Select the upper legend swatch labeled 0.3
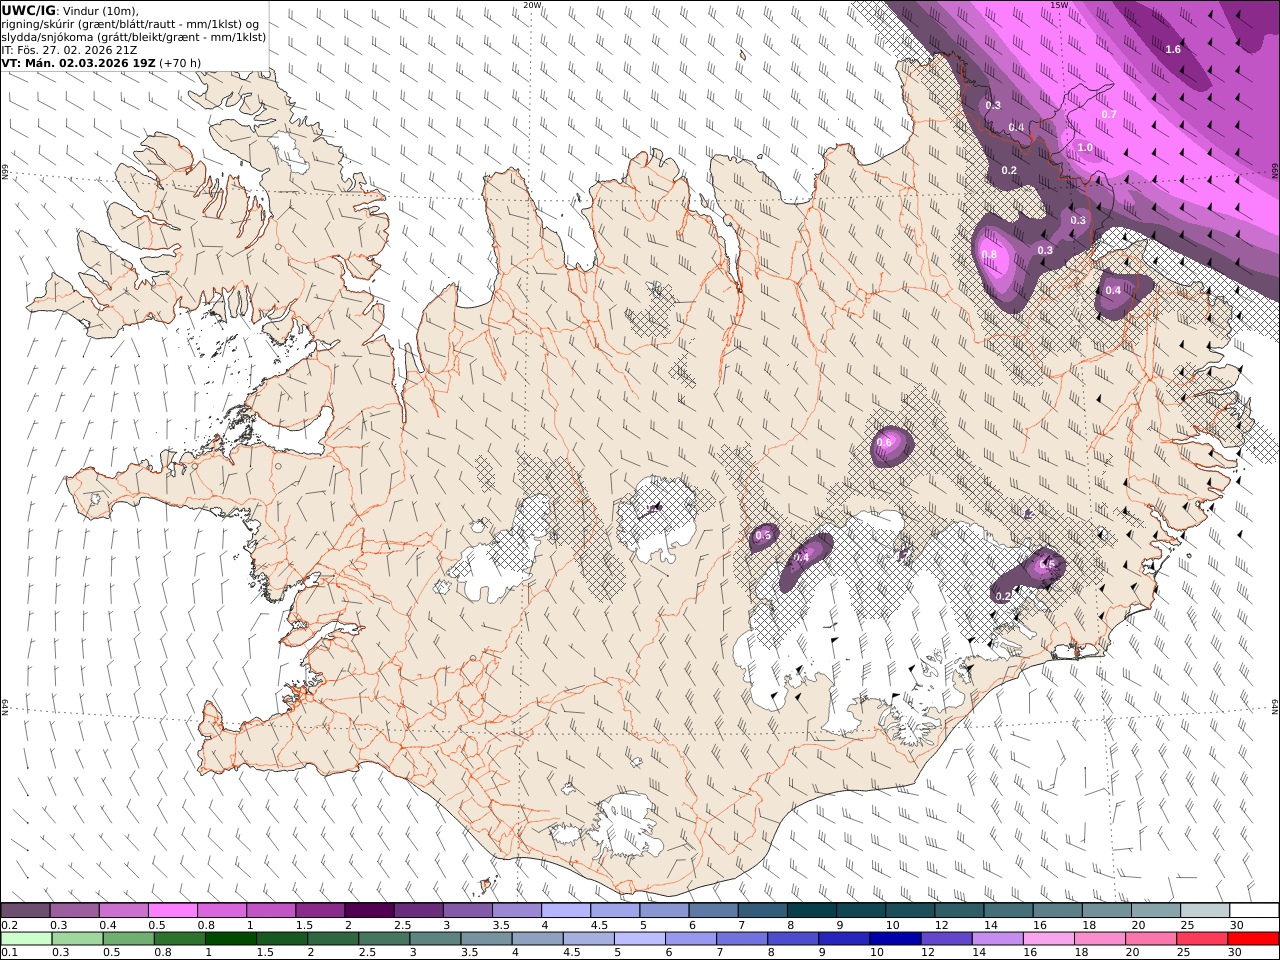1280x960 pixels. [75, 911]
